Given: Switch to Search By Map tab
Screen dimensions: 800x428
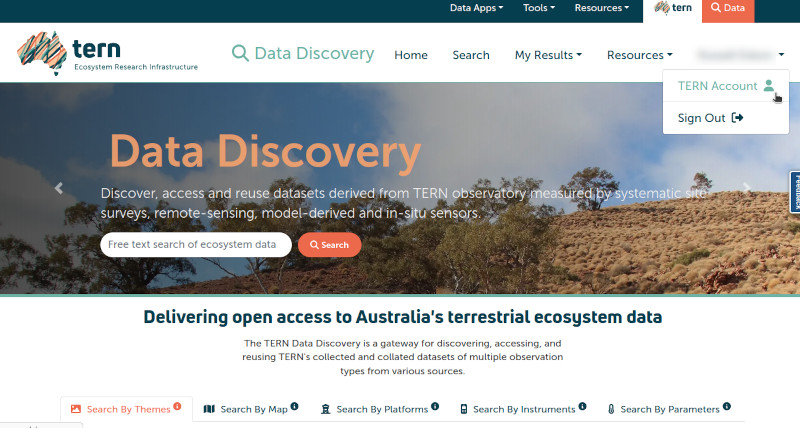Looking at the screenshot, I should tap(251, 409).
